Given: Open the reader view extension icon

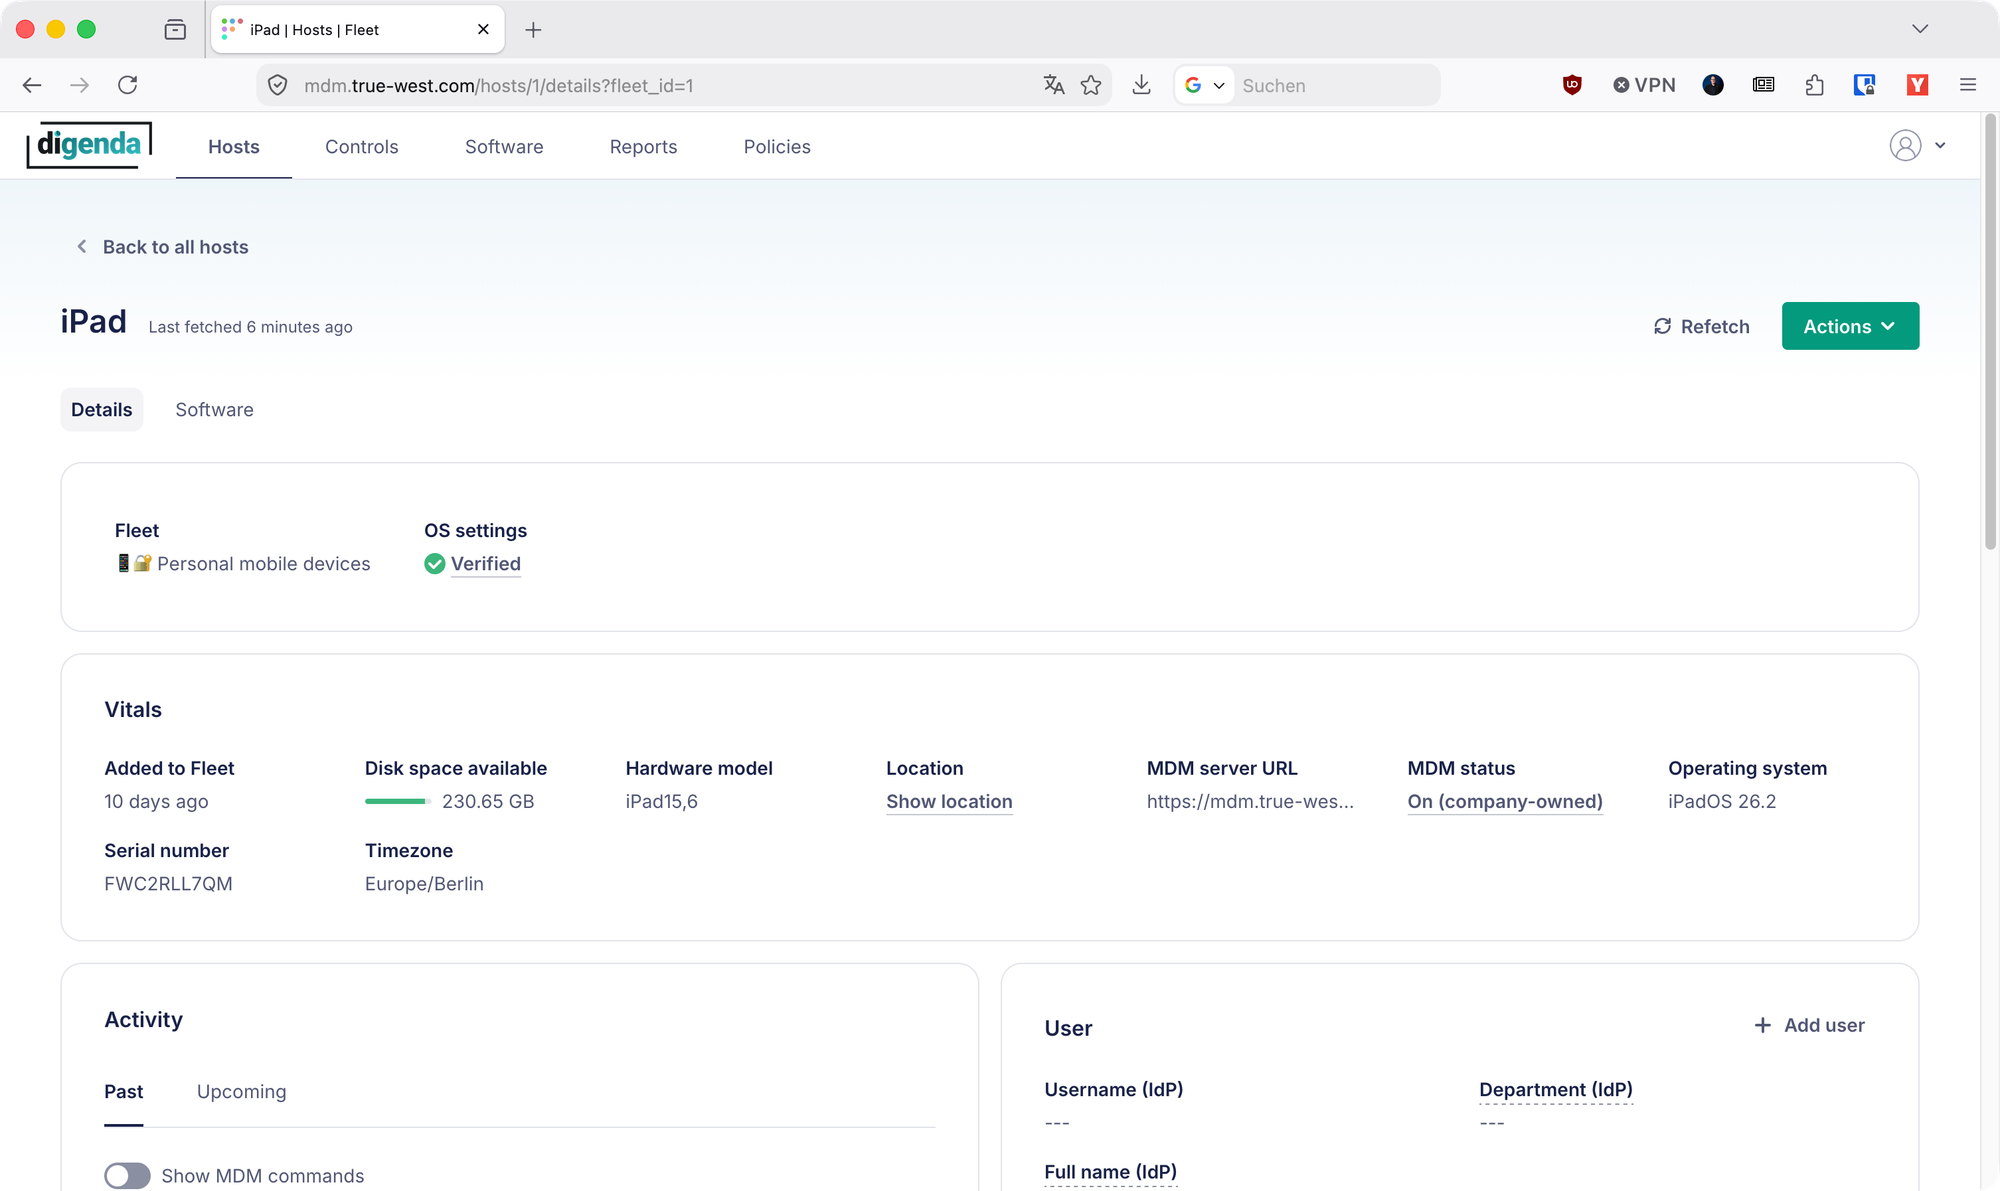Looking at the screenshot, I should [1764, 85].
